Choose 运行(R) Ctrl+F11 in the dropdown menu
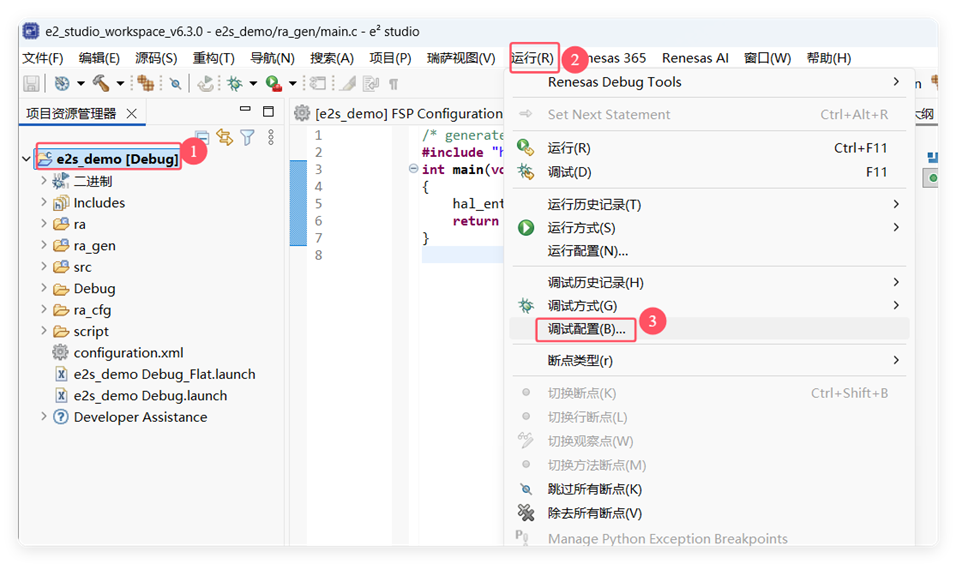Screen dimensions: 956x564 click(x=709, y=148)
